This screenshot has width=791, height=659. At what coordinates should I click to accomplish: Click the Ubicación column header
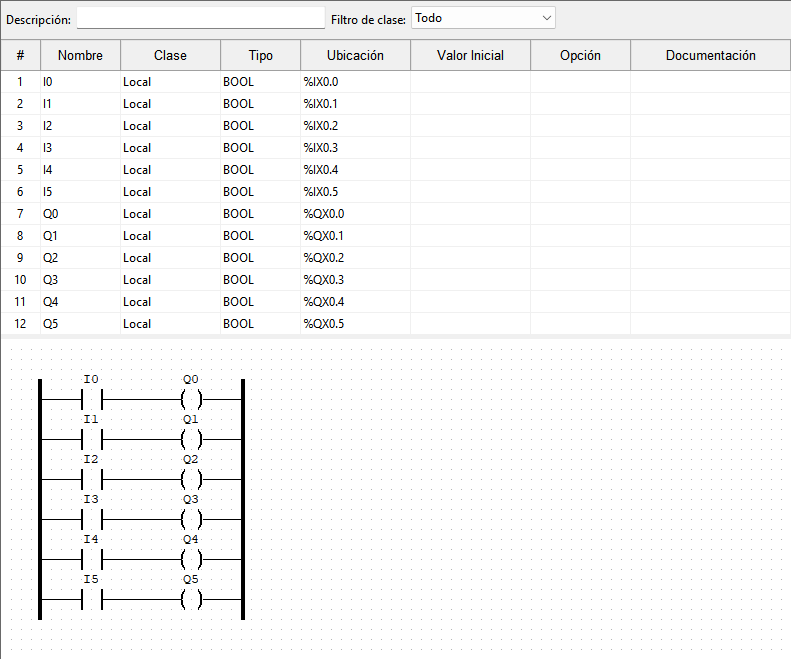tap(355, 56)
